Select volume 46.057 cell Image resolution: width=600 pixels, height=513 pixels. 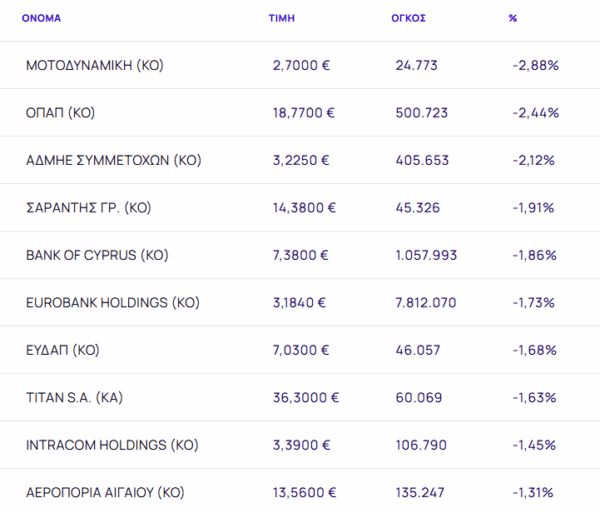pyautogui.click(x=418, y=350)
